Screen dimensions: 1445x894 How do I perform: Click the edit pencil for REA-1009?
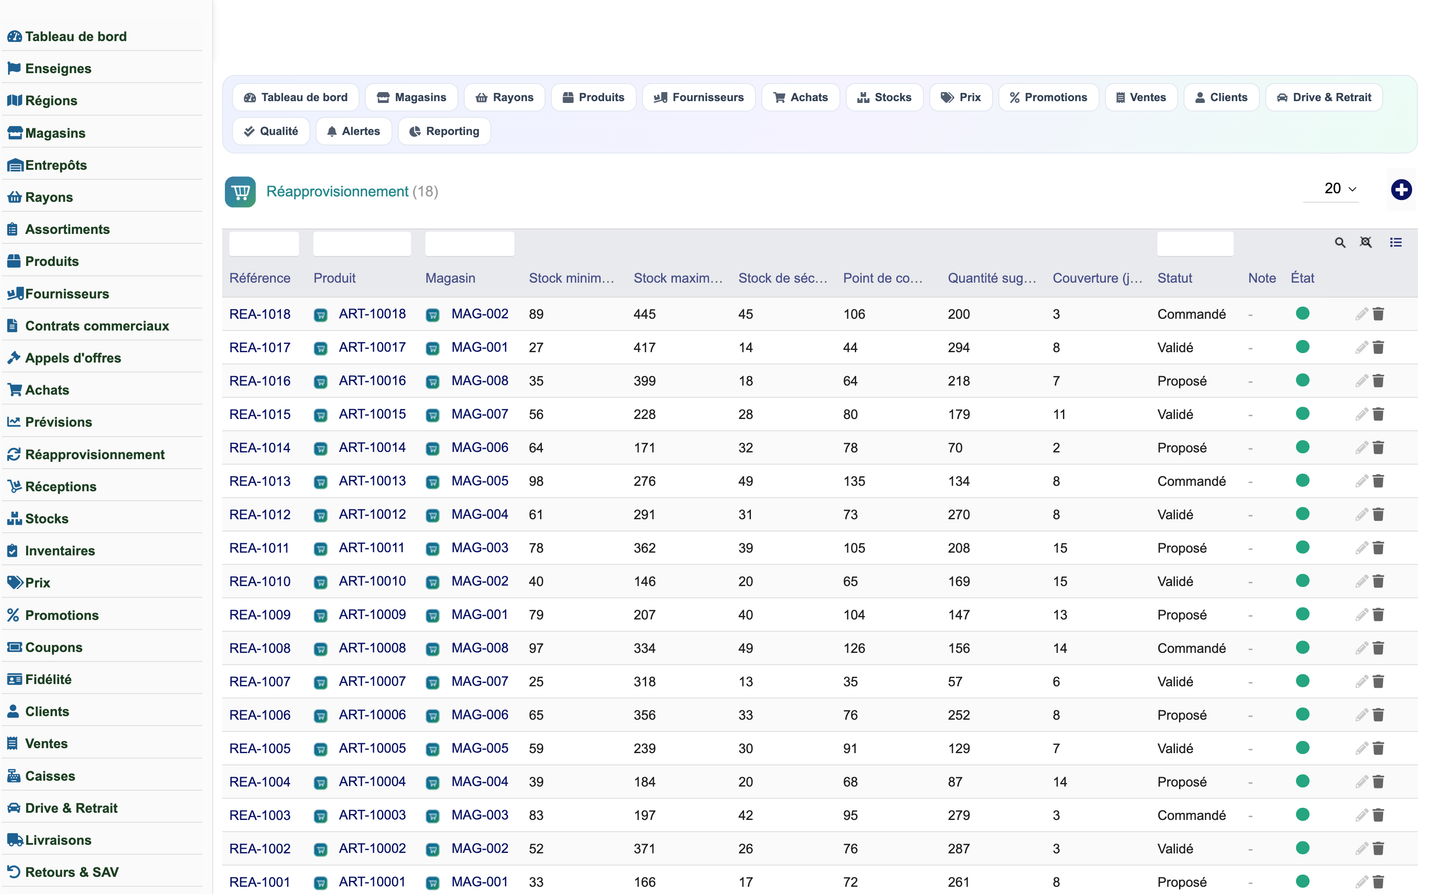tap(1361, 615)
